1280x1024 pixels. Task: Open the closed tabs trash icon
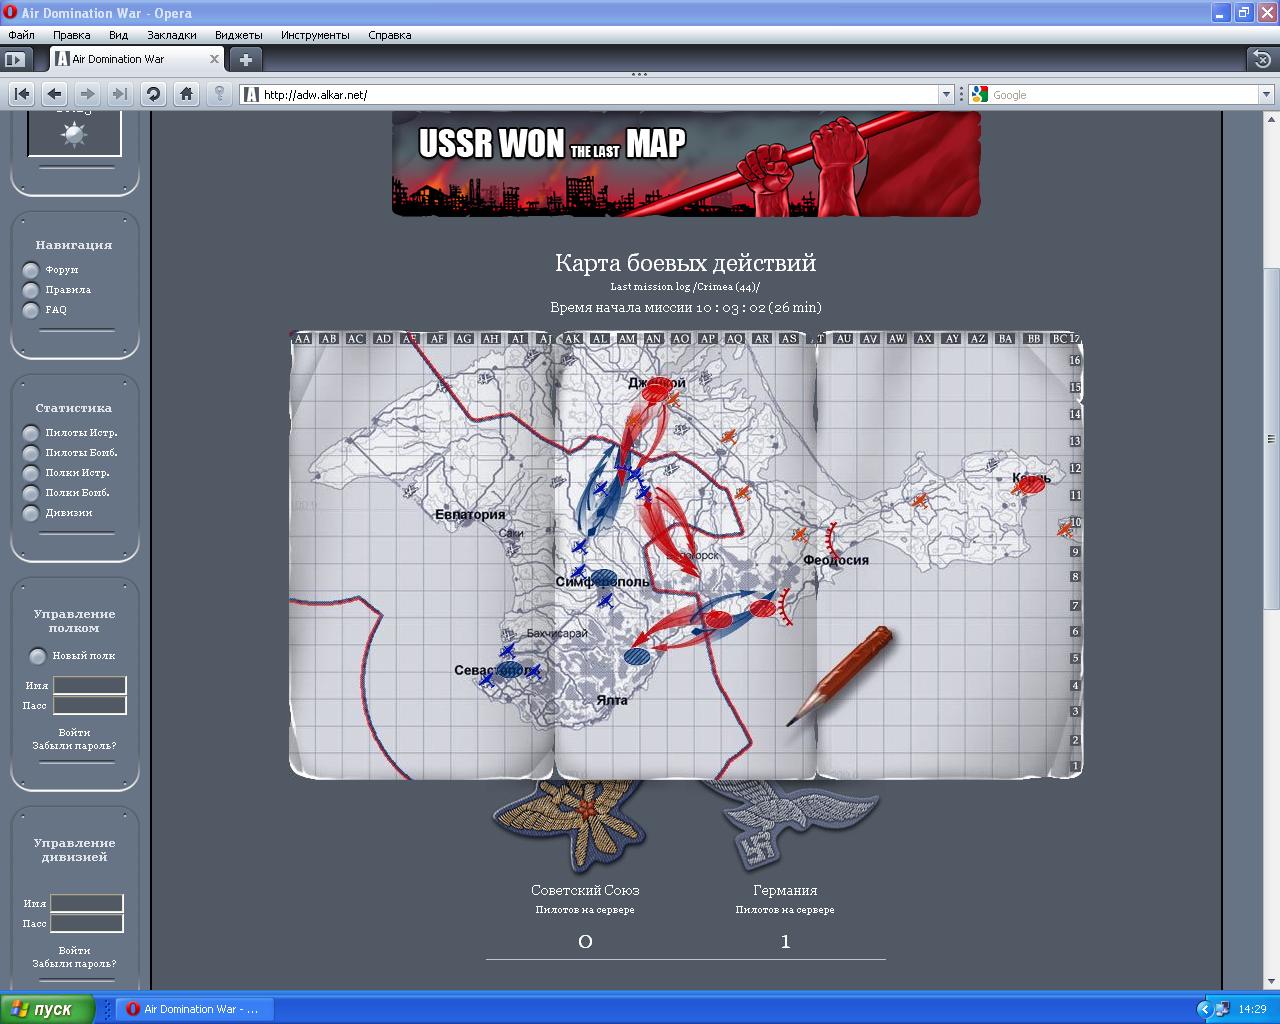[1262, 59]
